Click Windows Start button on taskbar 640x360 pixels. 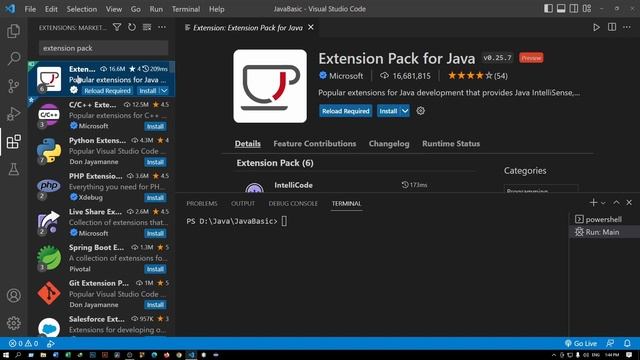(x=6, y=355)
